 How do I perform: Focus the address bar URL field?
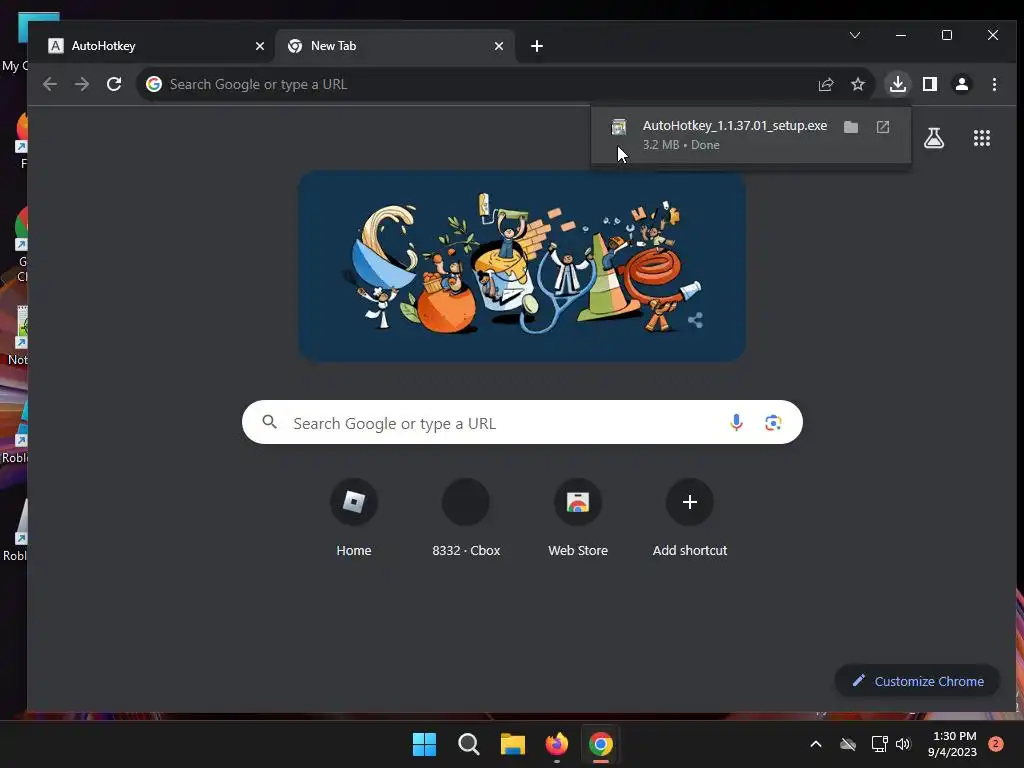(x=483, y=84)
